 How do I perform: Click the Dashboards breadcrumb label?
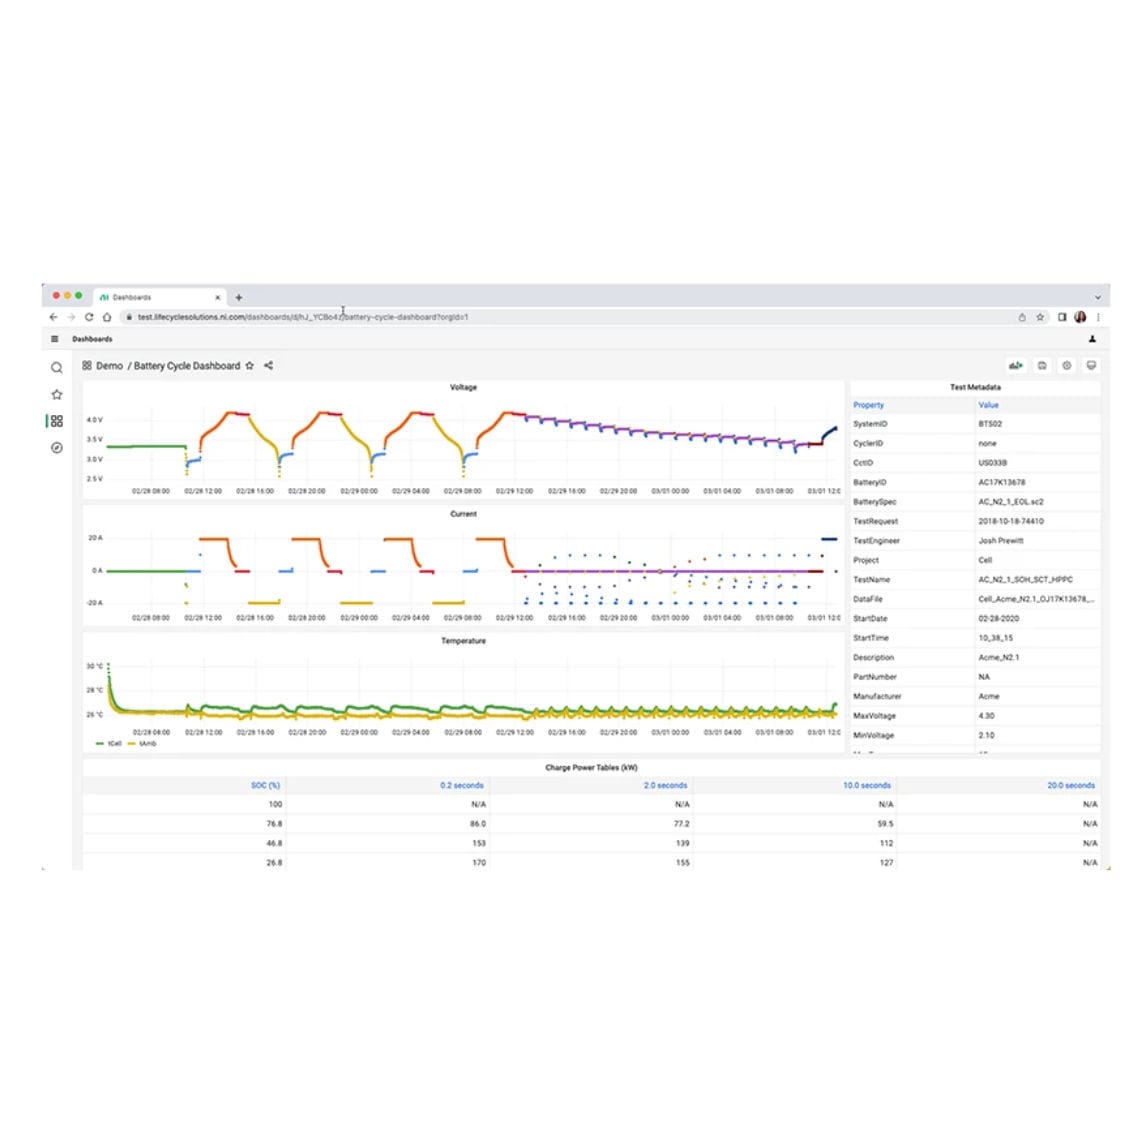(93, 339)
